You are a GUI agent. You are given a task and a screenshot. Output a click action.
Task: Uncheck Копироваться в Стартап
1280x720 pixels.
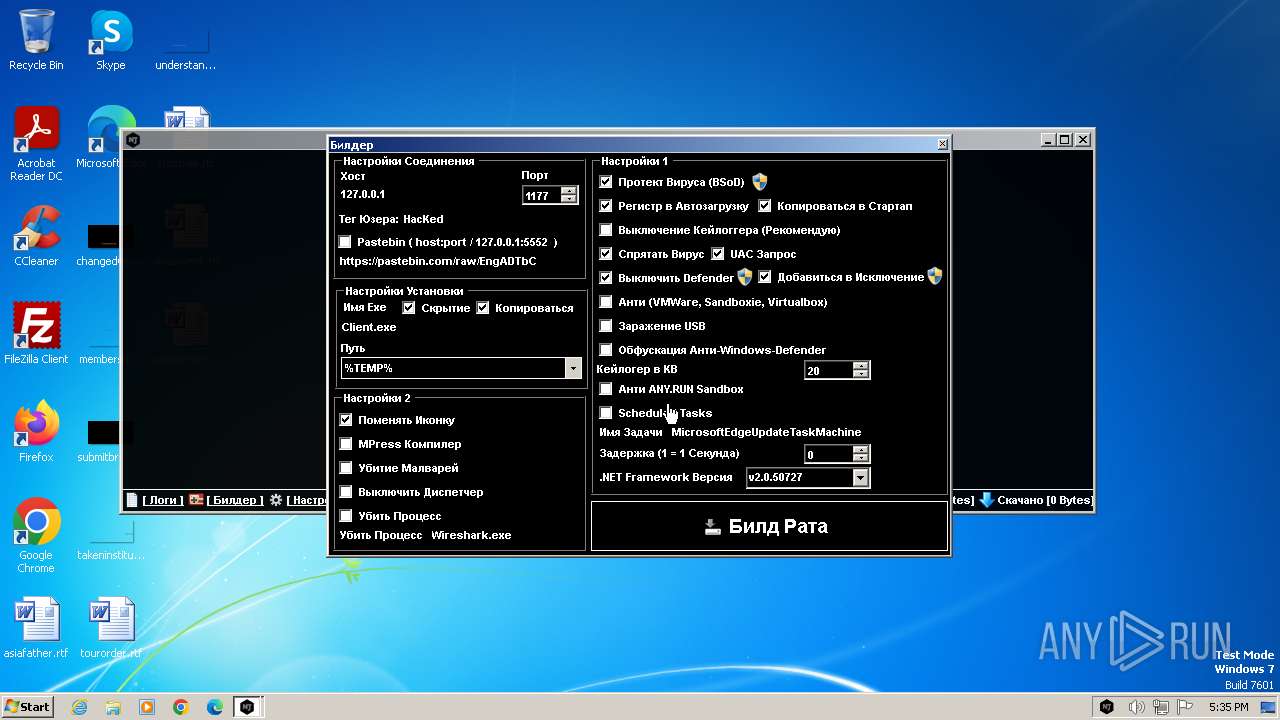click(x=765, y=206)
